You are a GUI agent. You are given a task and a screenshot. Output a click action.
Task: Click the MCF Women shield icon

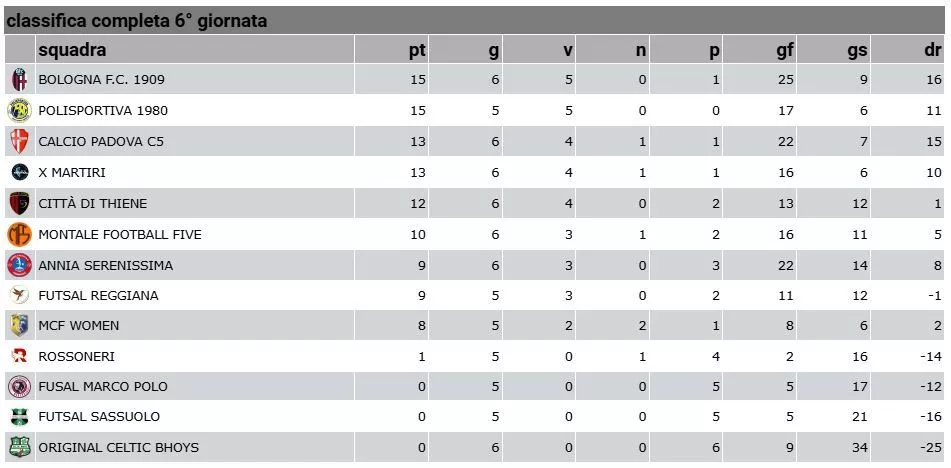(19, 326)
